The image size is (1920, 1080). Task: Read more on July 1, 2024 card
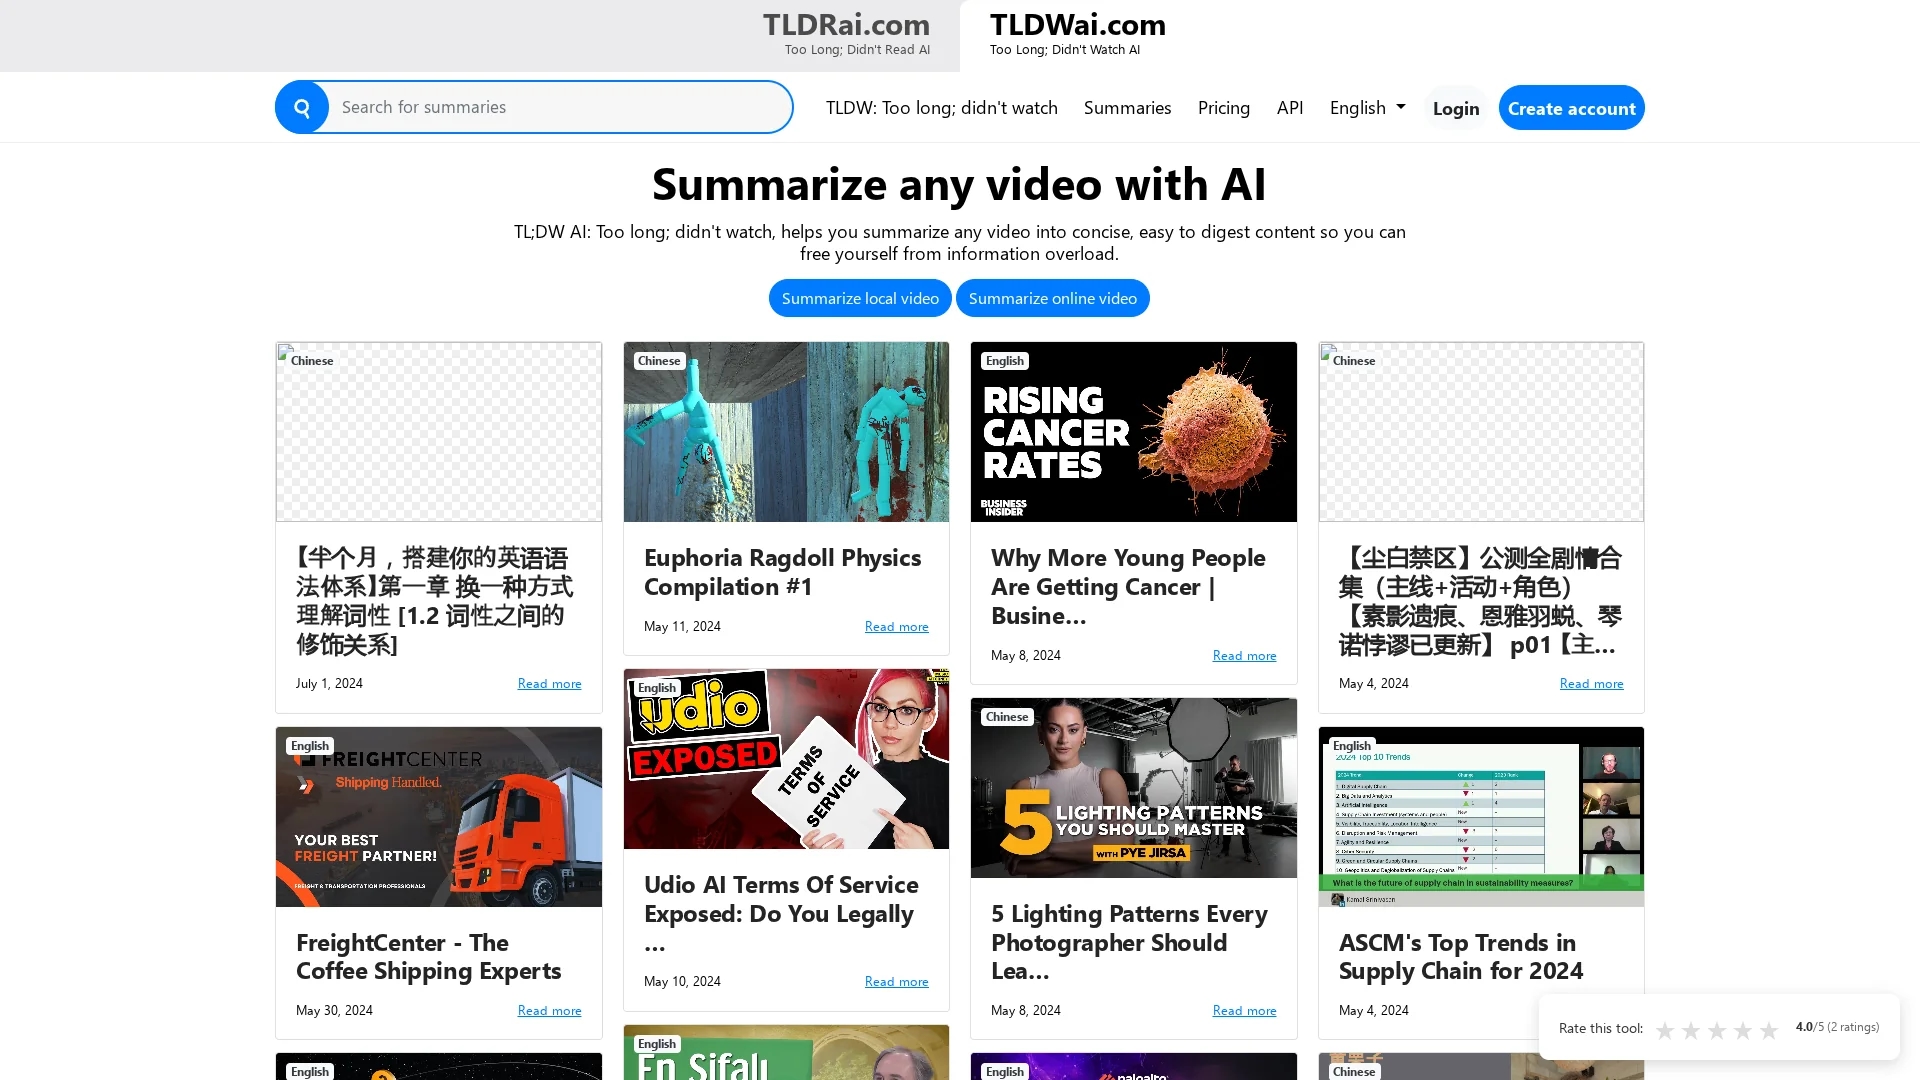click(549, 684)
